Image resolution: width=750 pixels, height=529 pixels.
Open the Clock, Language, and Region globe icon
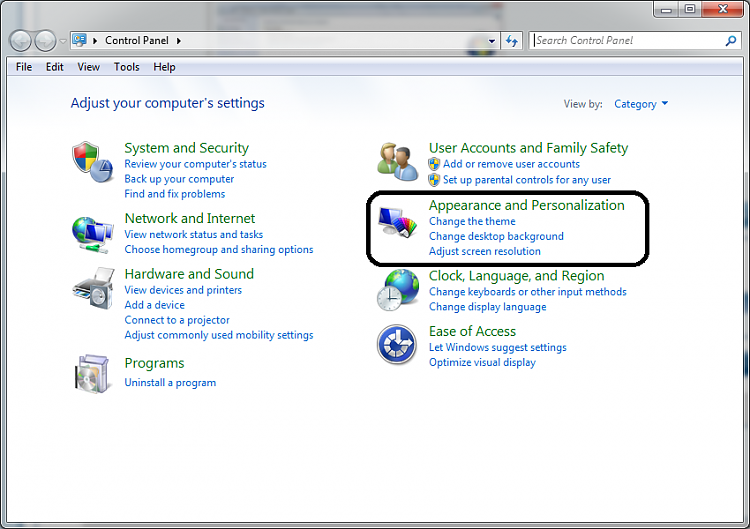(398, 290)
